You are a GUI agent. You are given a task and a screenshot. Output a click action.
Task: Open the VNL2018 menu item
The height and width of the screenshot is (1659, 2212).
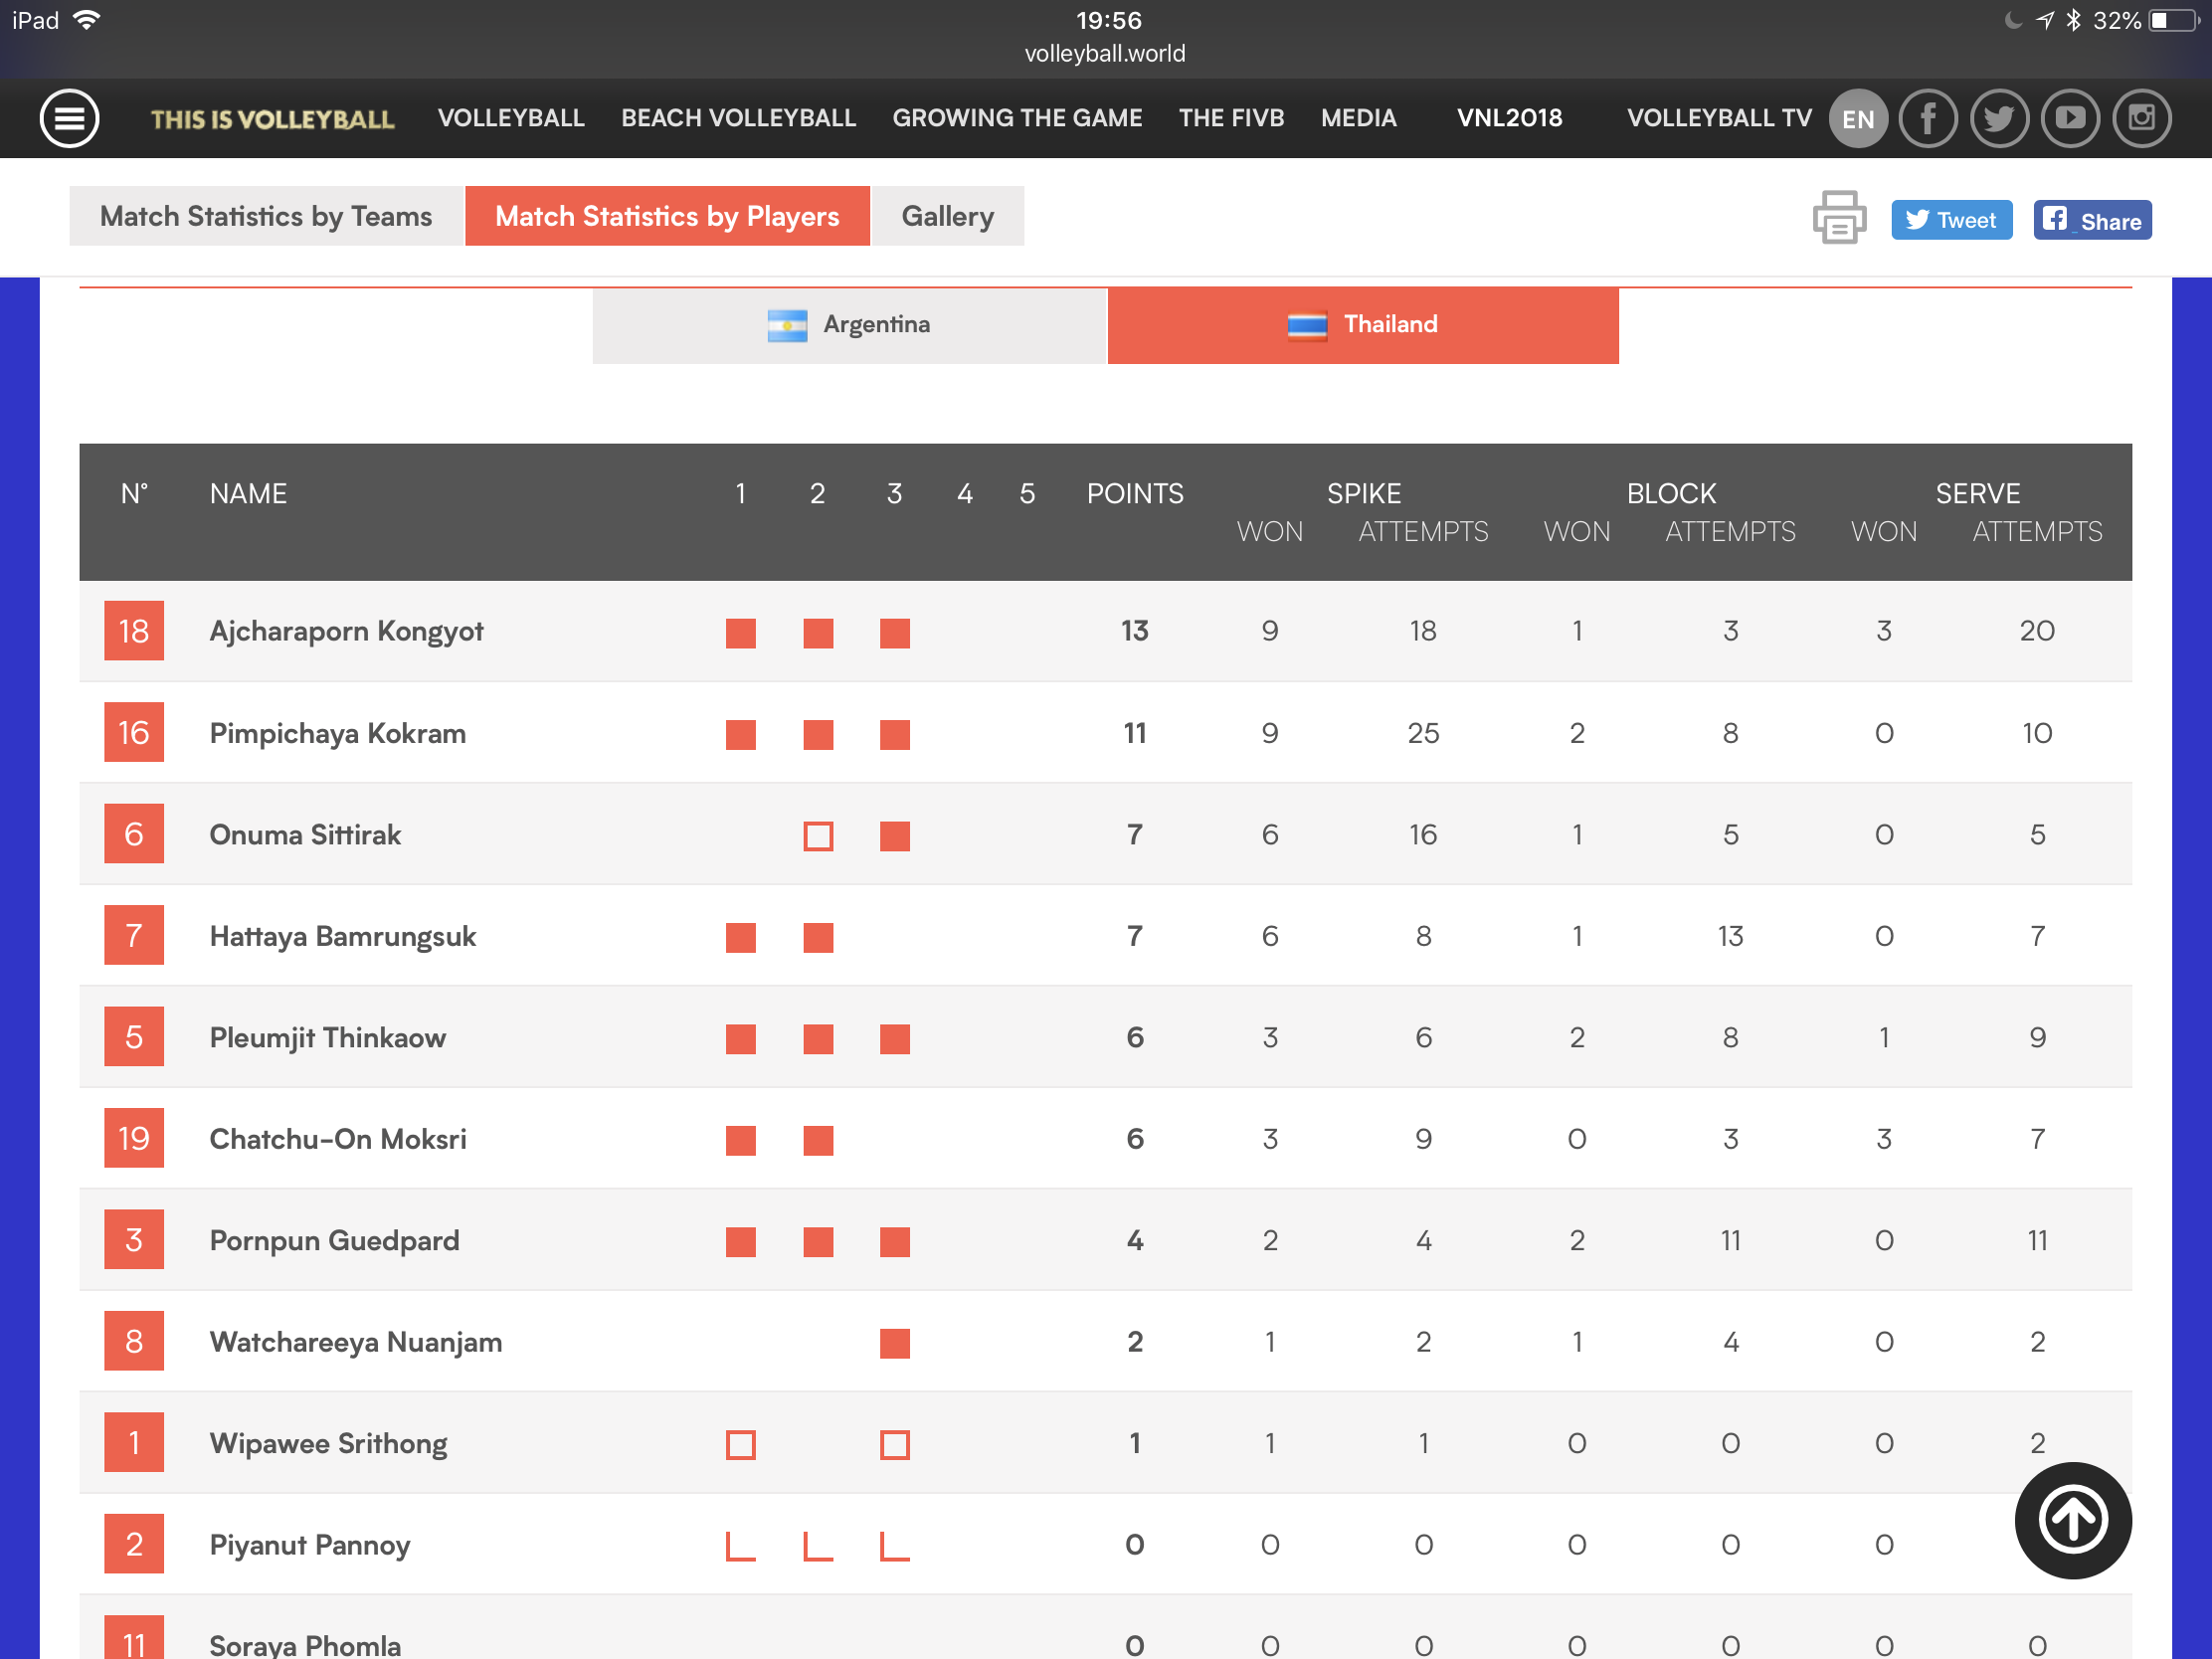[1508, 118]
